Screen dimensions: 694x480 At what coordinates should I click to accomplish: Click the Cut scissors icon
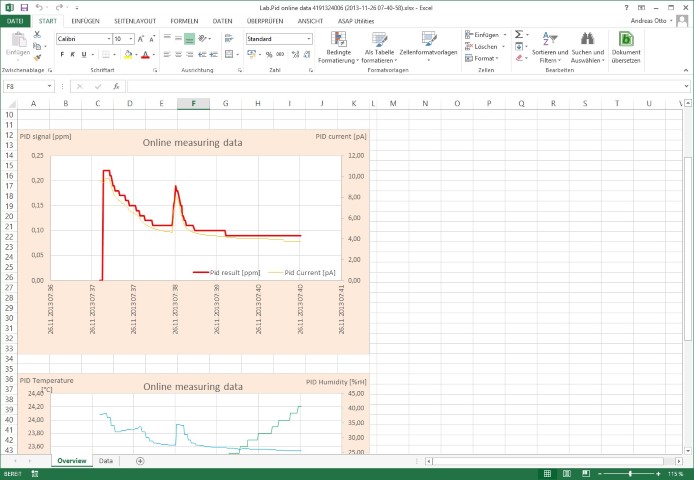pos(38,34)
